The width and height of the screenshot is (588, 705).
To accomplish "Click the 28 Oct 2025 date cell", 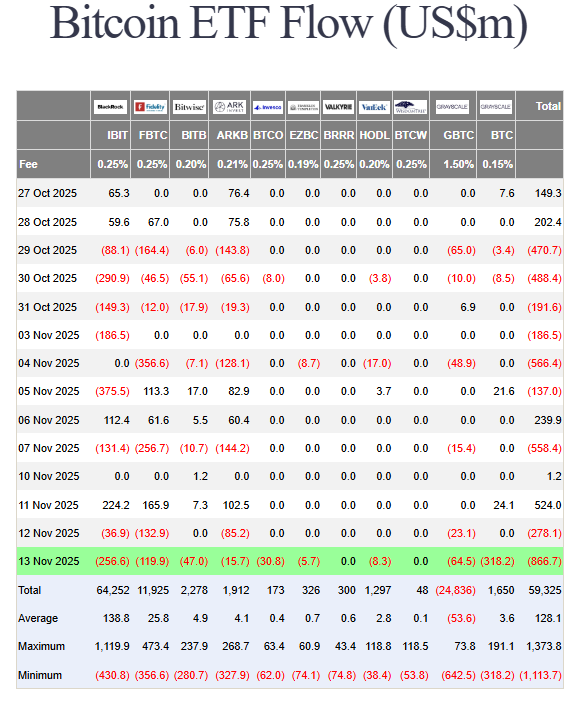I will [x=47, y=223].
